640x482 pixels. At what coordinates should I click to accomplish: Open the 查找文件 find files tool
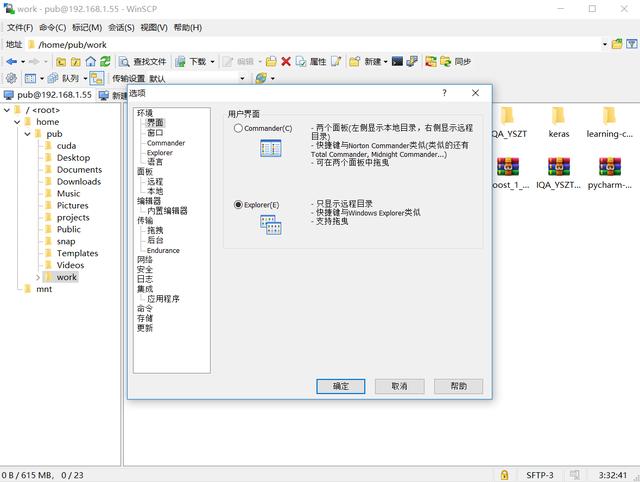[142, 62]
